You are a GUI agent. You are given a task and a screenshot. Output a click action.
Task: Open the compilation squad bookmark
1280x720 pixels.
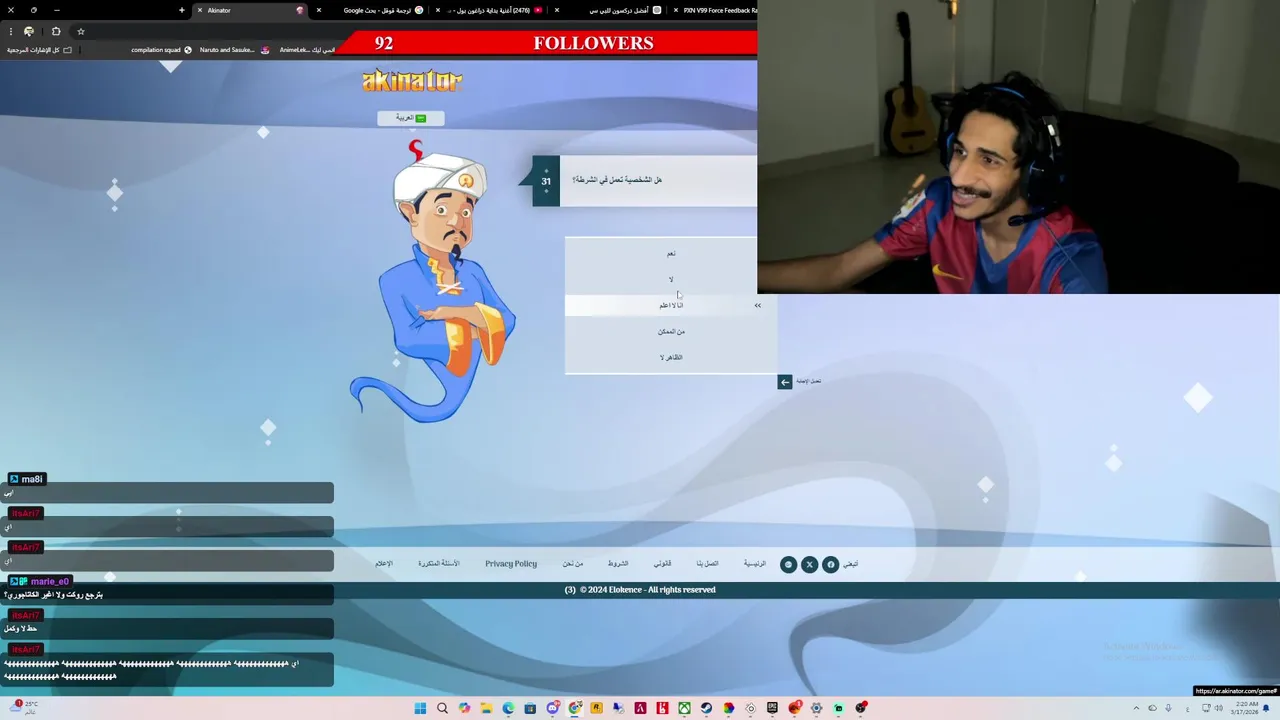[x=161, y=50]
